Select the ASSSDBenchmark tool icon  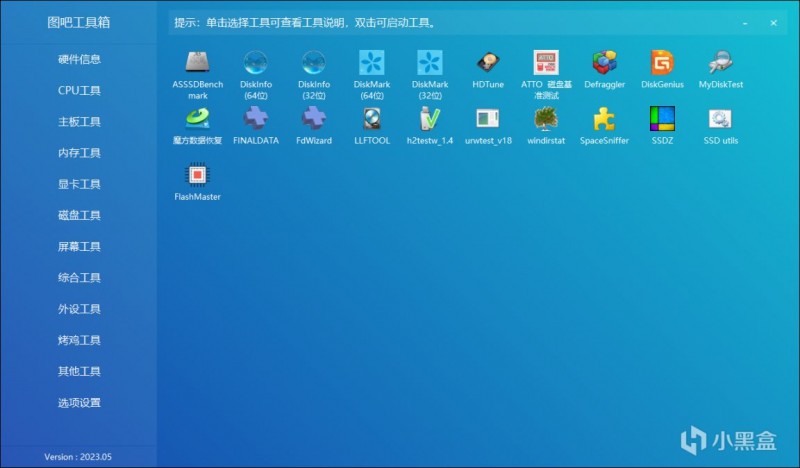pyautogui.click(x=197, y=62)
